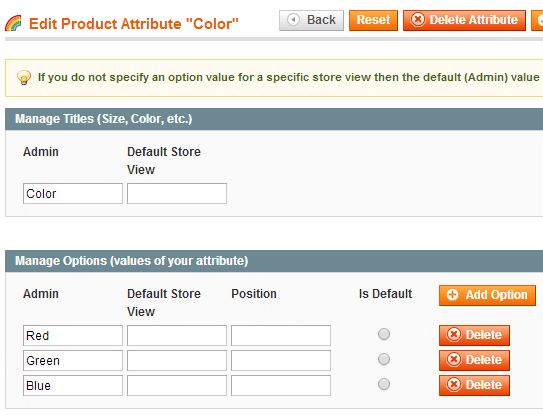The image size is (543, 419).
Task: Click the Back arrow icon
Action: click(x=293, y=20)
